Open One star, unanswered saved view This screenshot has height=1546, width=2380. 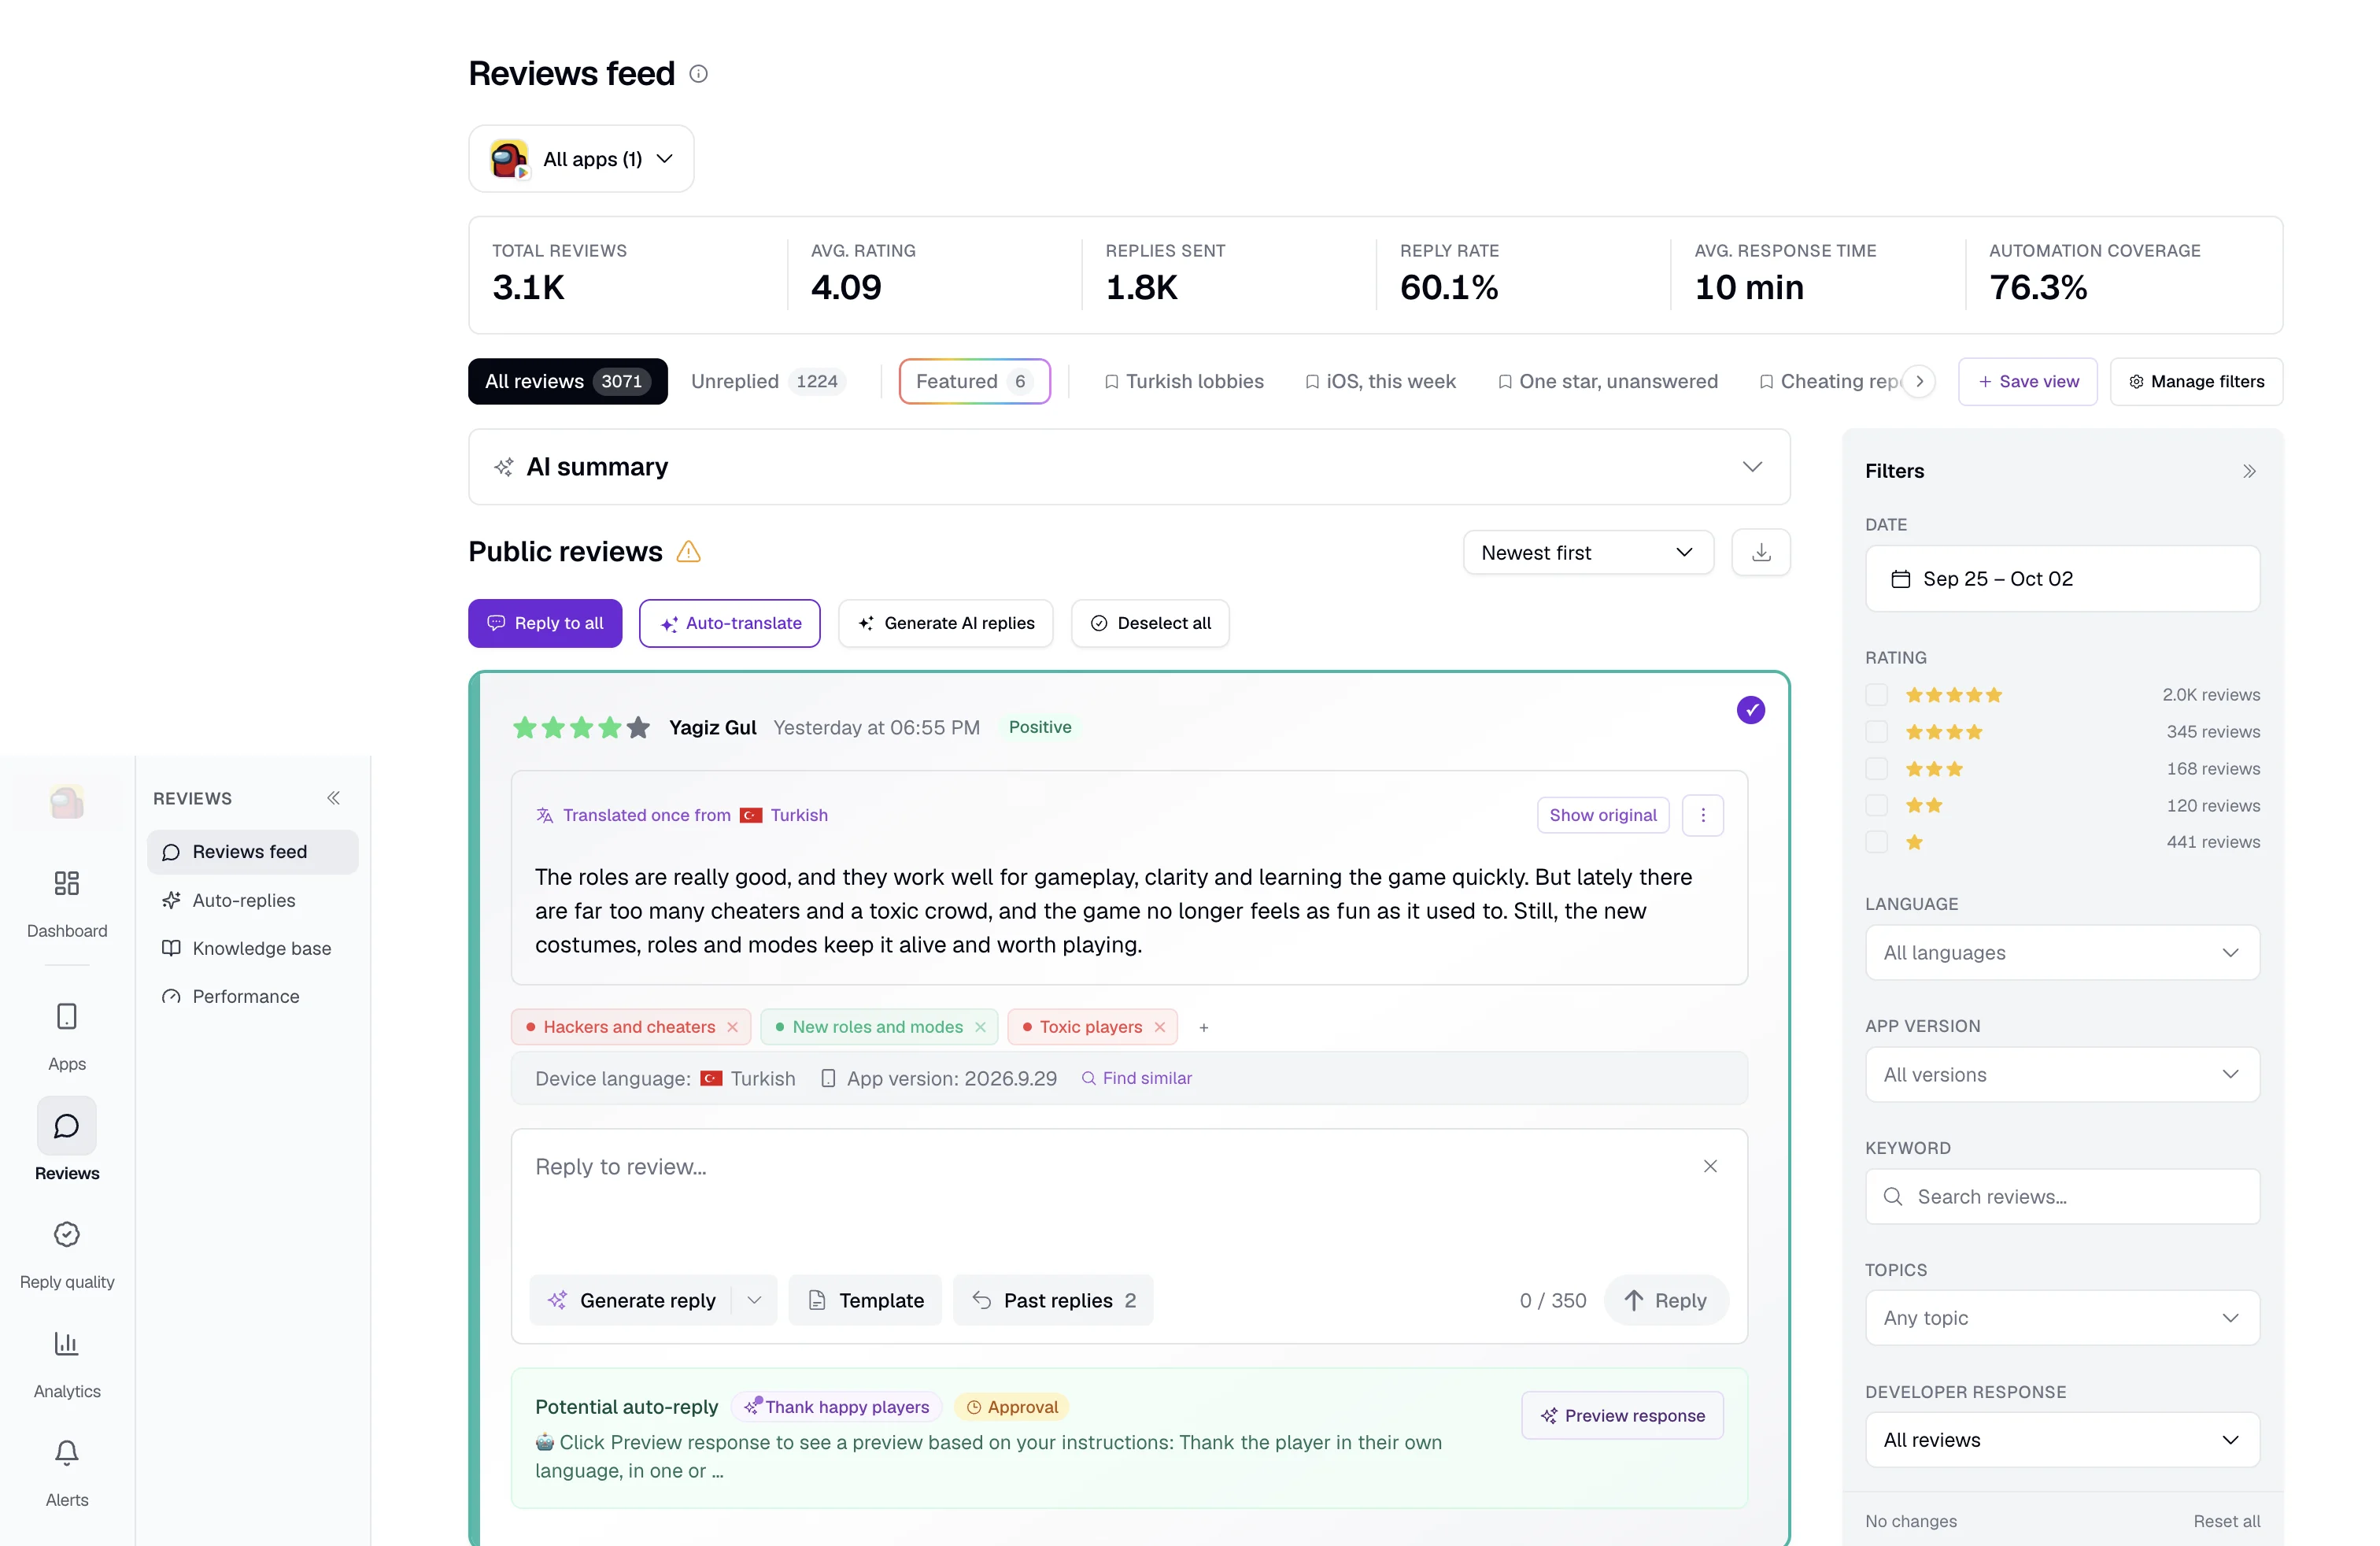tap(1608, 381)
